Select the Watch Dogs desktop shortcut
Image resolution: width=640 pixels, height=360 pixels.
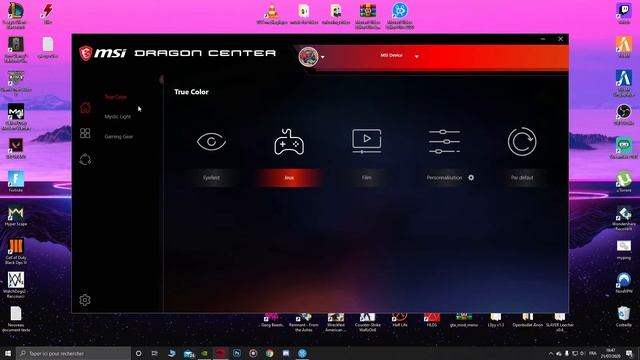[16, 284]
